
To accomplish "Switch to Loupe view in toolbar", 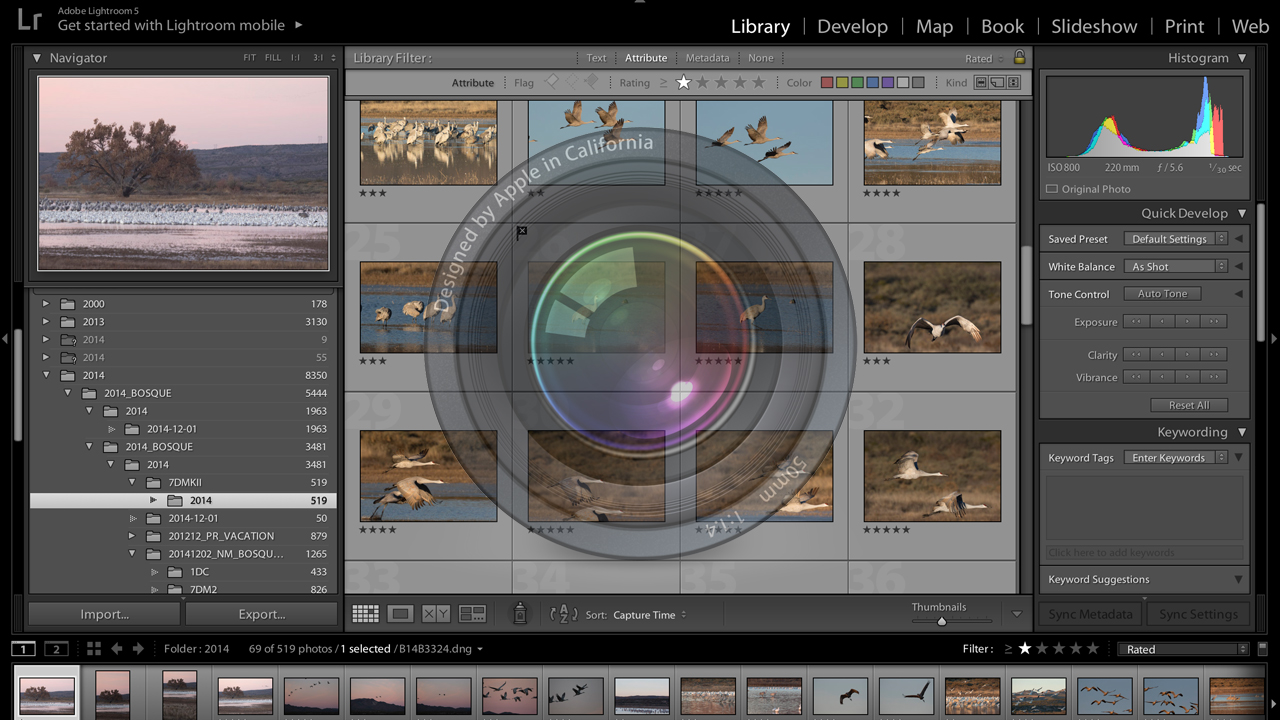I will [400, 614].
